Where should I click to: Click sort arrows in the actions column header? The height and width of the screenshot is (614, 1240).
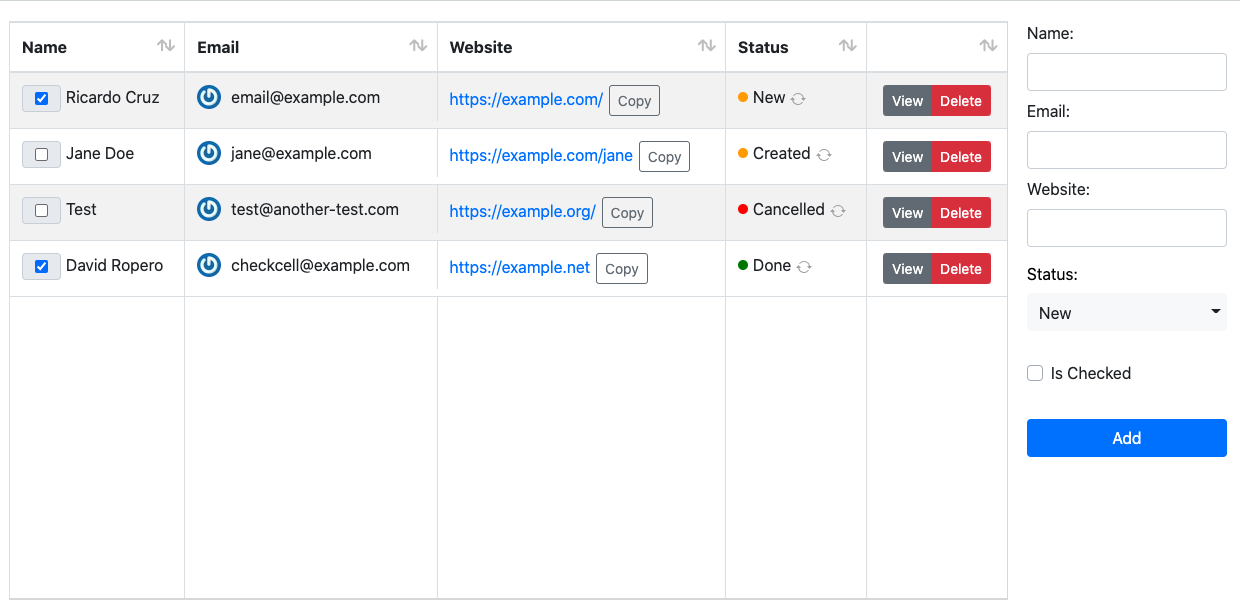click(x=988, y=46)
